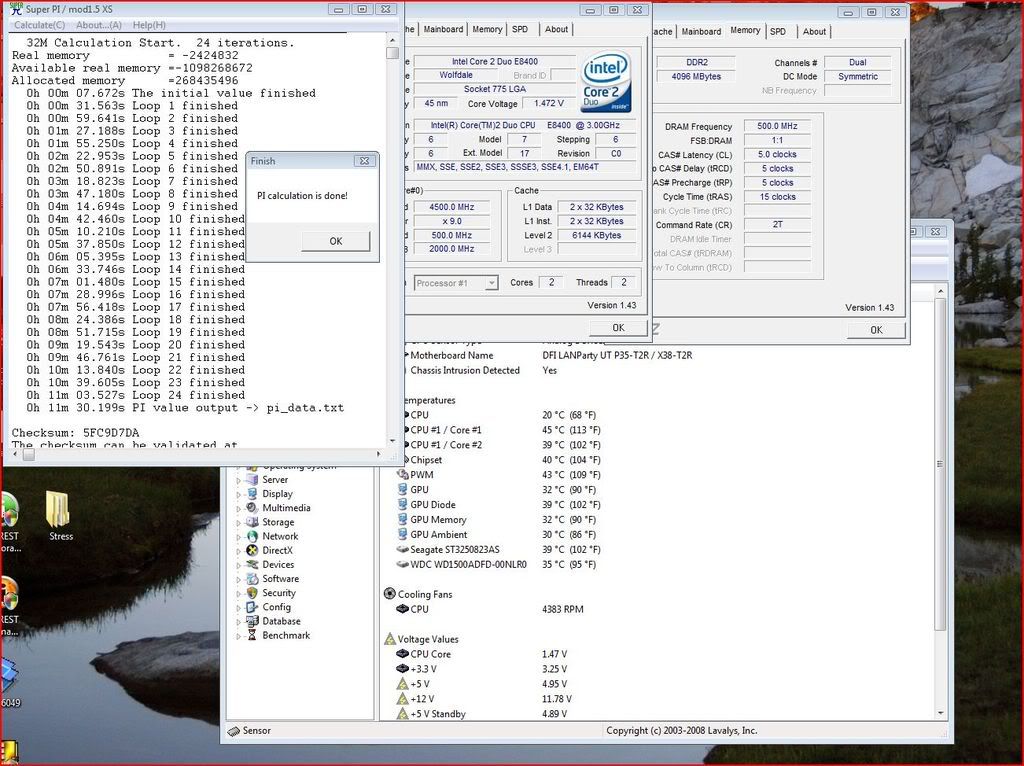Click the Benchmark hourglass icon in the Everest tree

pos(251,635)
